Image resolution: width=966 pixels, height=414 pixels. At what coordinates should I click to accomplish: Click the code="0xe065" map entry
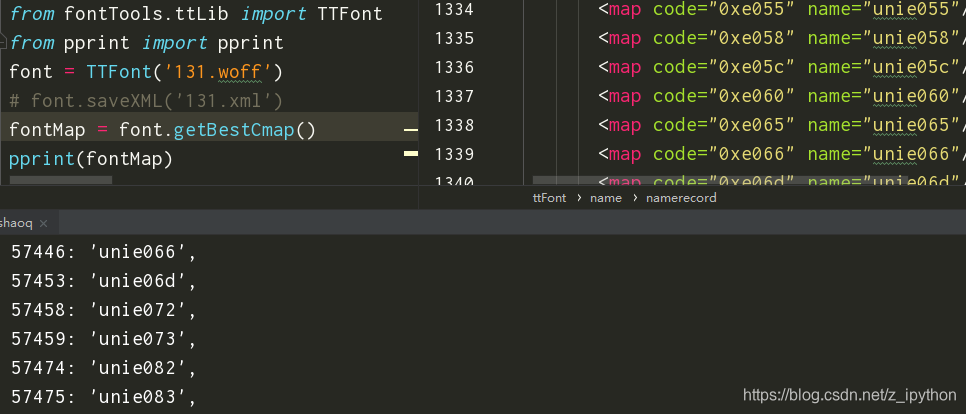coord(781,125)
